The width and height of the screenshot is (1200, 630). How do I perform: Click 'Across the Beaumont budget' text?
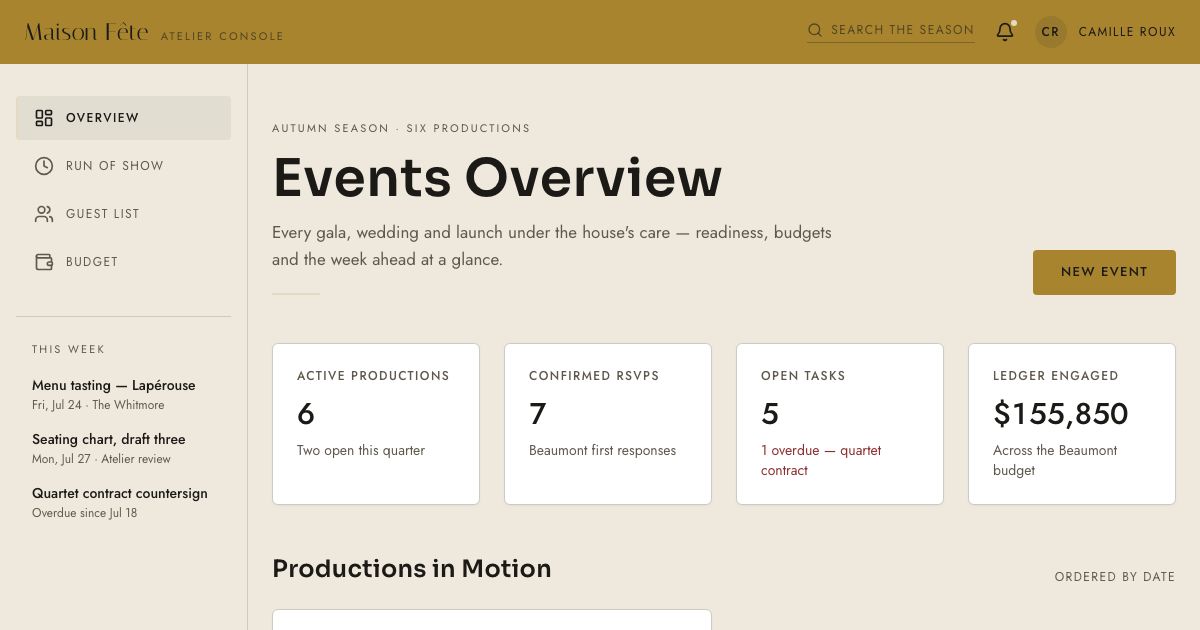coord(1055,460)
